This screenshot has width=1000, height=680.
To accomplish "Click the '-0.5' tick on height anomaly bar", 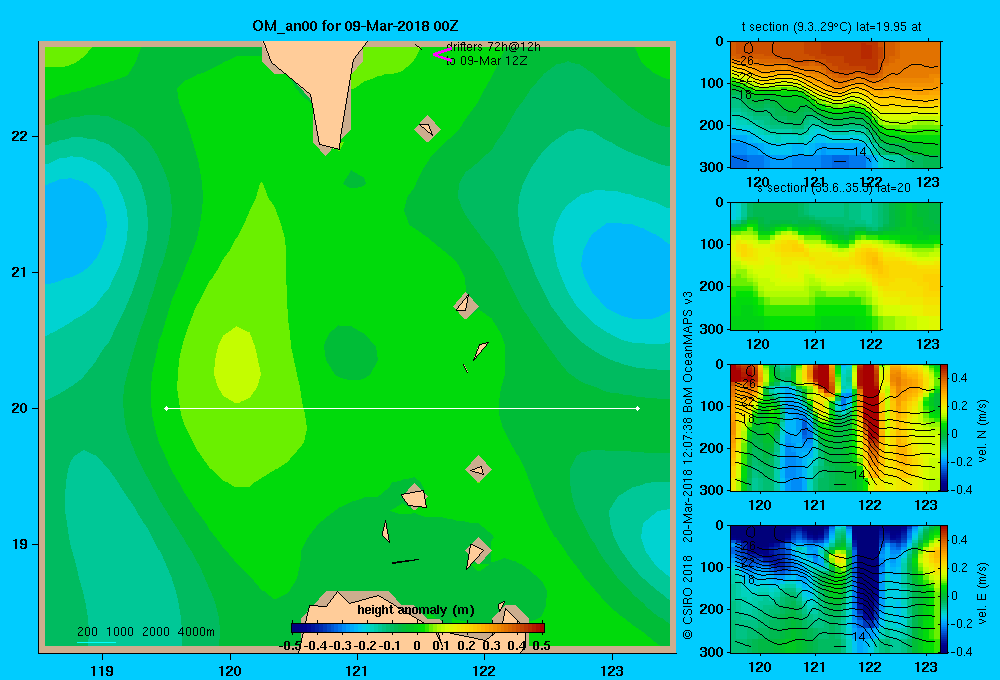I will (290, 646).
